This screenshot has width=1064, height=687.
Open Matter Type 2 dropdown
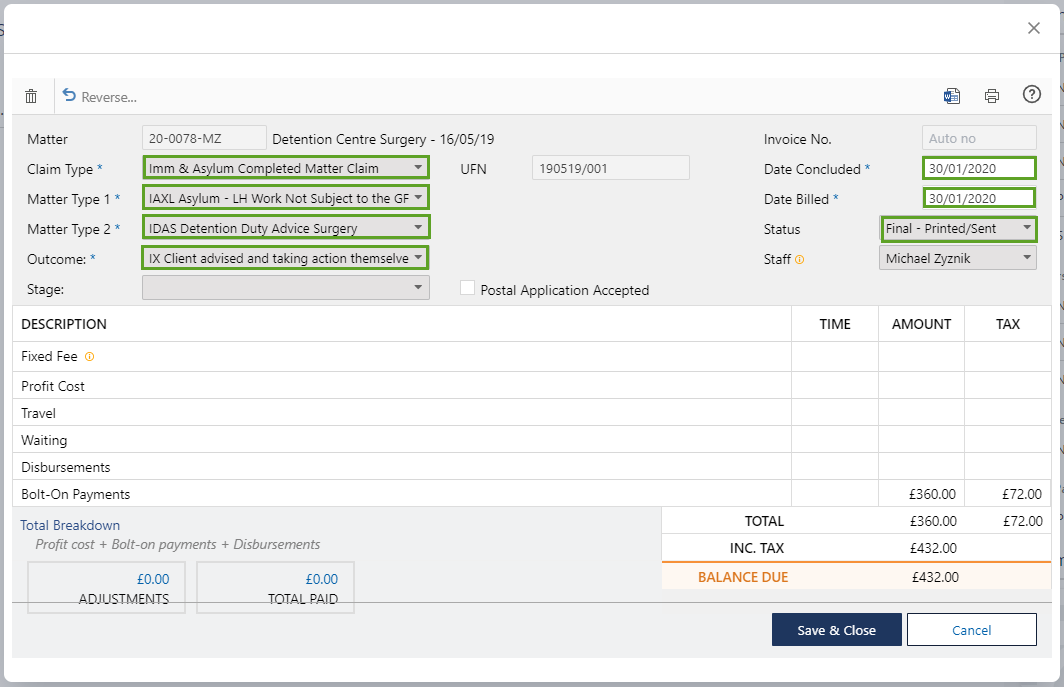tap(286, 229)
